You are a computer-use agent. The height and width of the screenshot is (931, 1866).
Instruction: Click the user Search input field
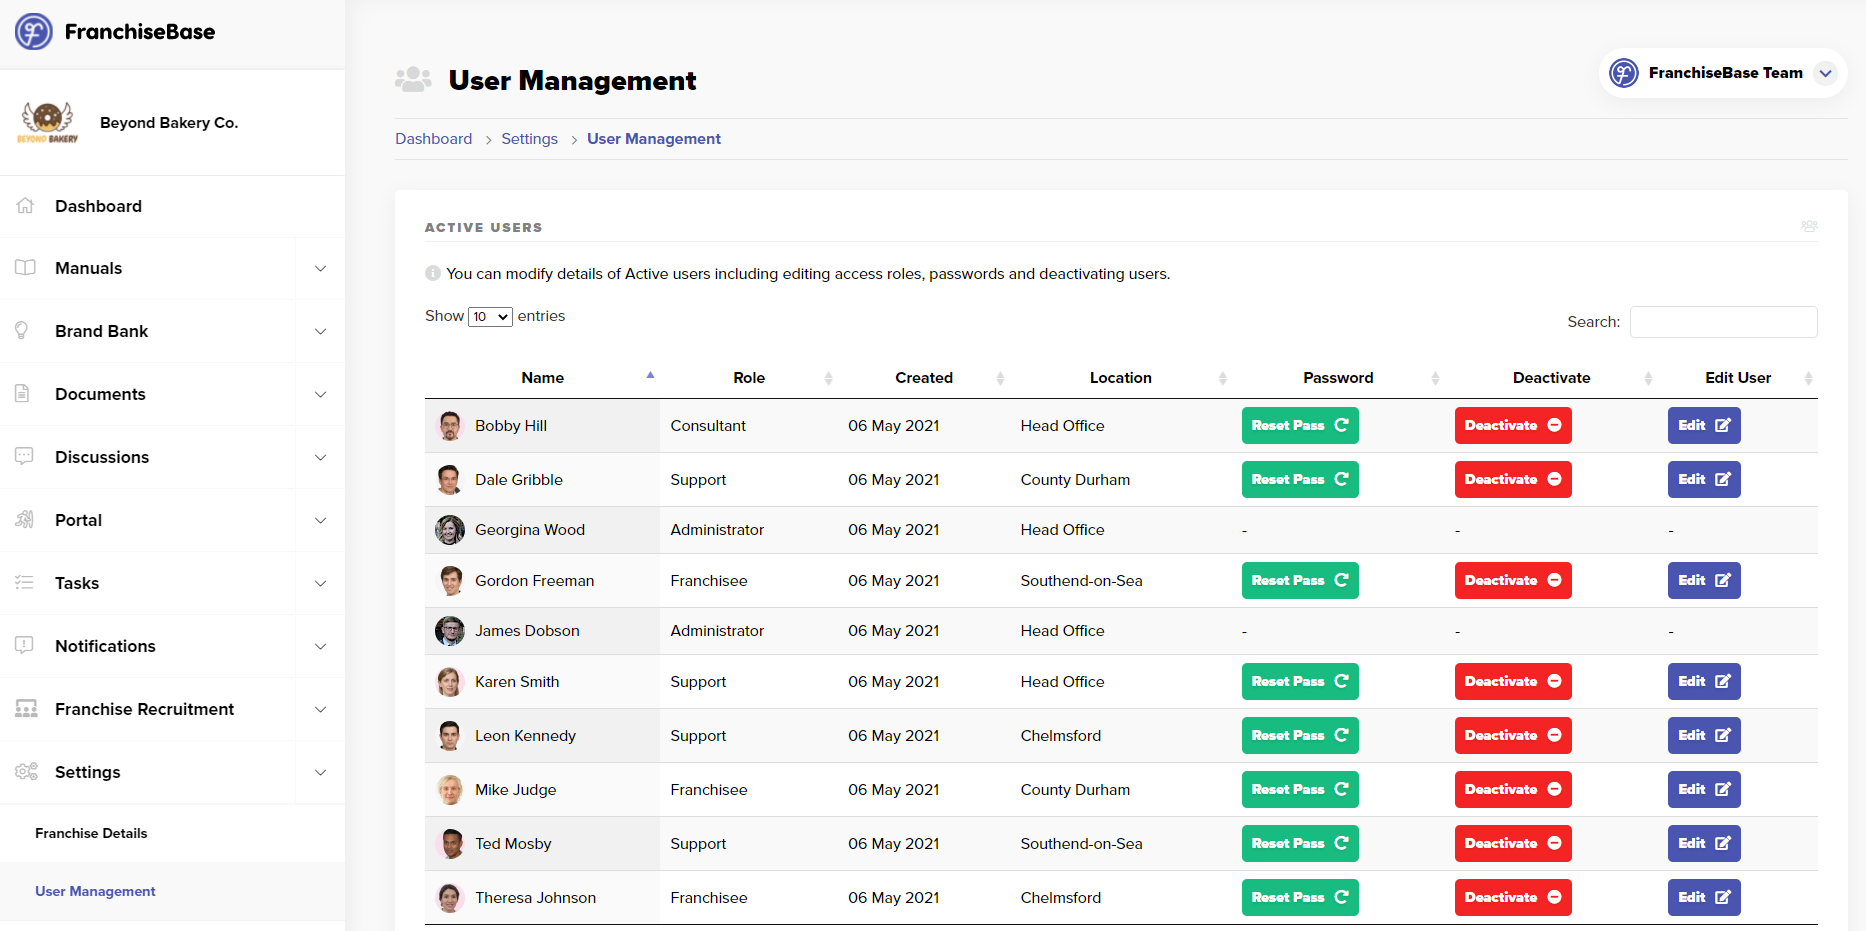click(1723, 322)
